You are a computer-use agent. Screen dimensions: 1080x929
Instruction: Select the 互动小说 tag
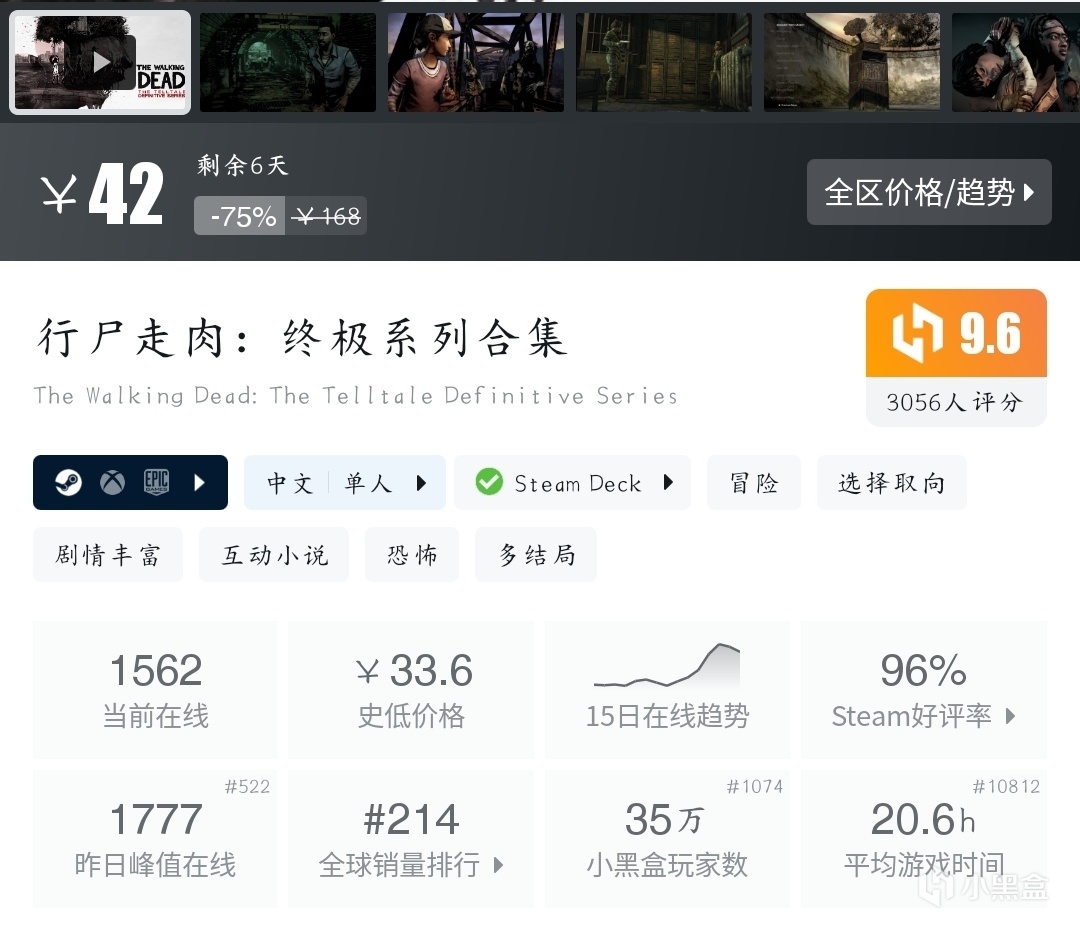point(274,554)
